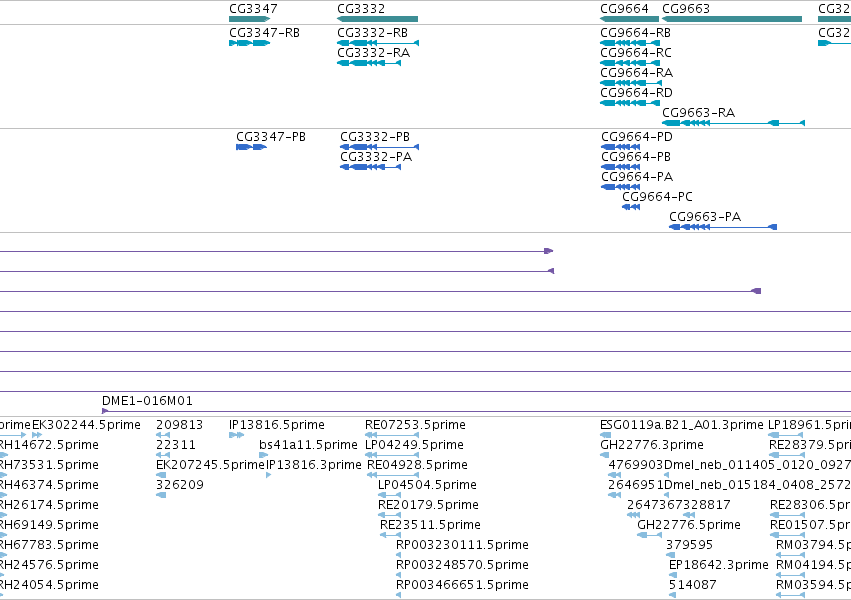Select the CG9664 gene bar
The width and height of the screenshot is (851, 600).
coord(629,19)
